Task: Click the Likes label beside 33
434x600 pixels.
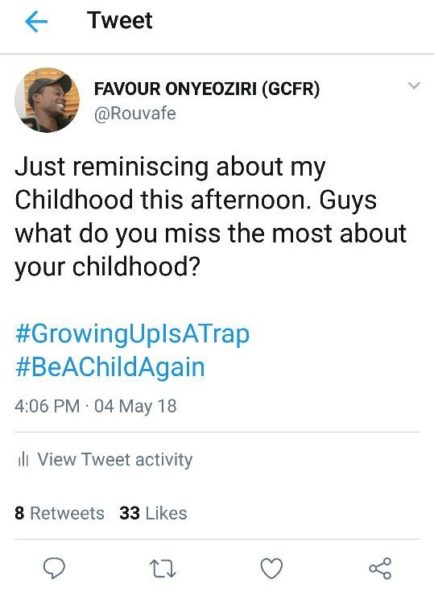Action: [166, 514]
